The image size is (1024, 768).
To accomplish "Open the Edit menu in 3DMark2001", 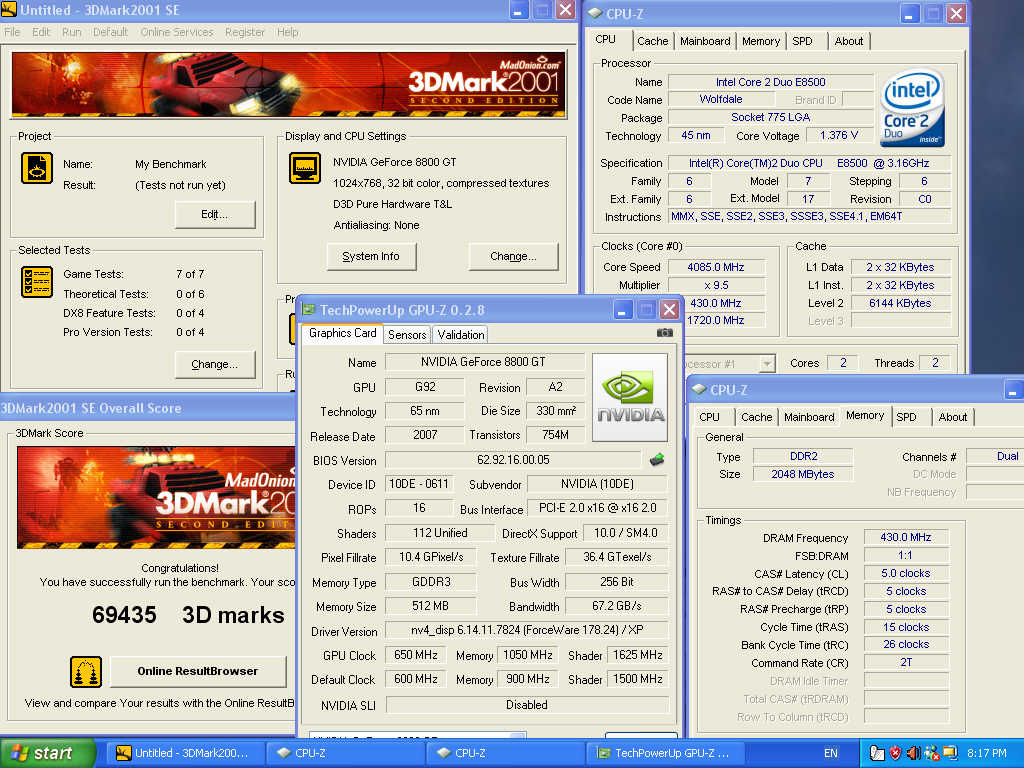I will click(x=41, y=32).
